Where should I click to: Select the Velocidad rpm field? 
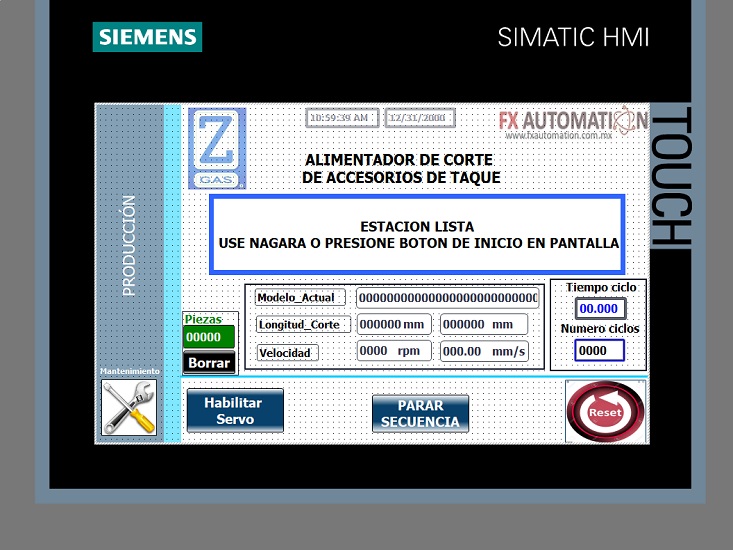pos(394,351)
